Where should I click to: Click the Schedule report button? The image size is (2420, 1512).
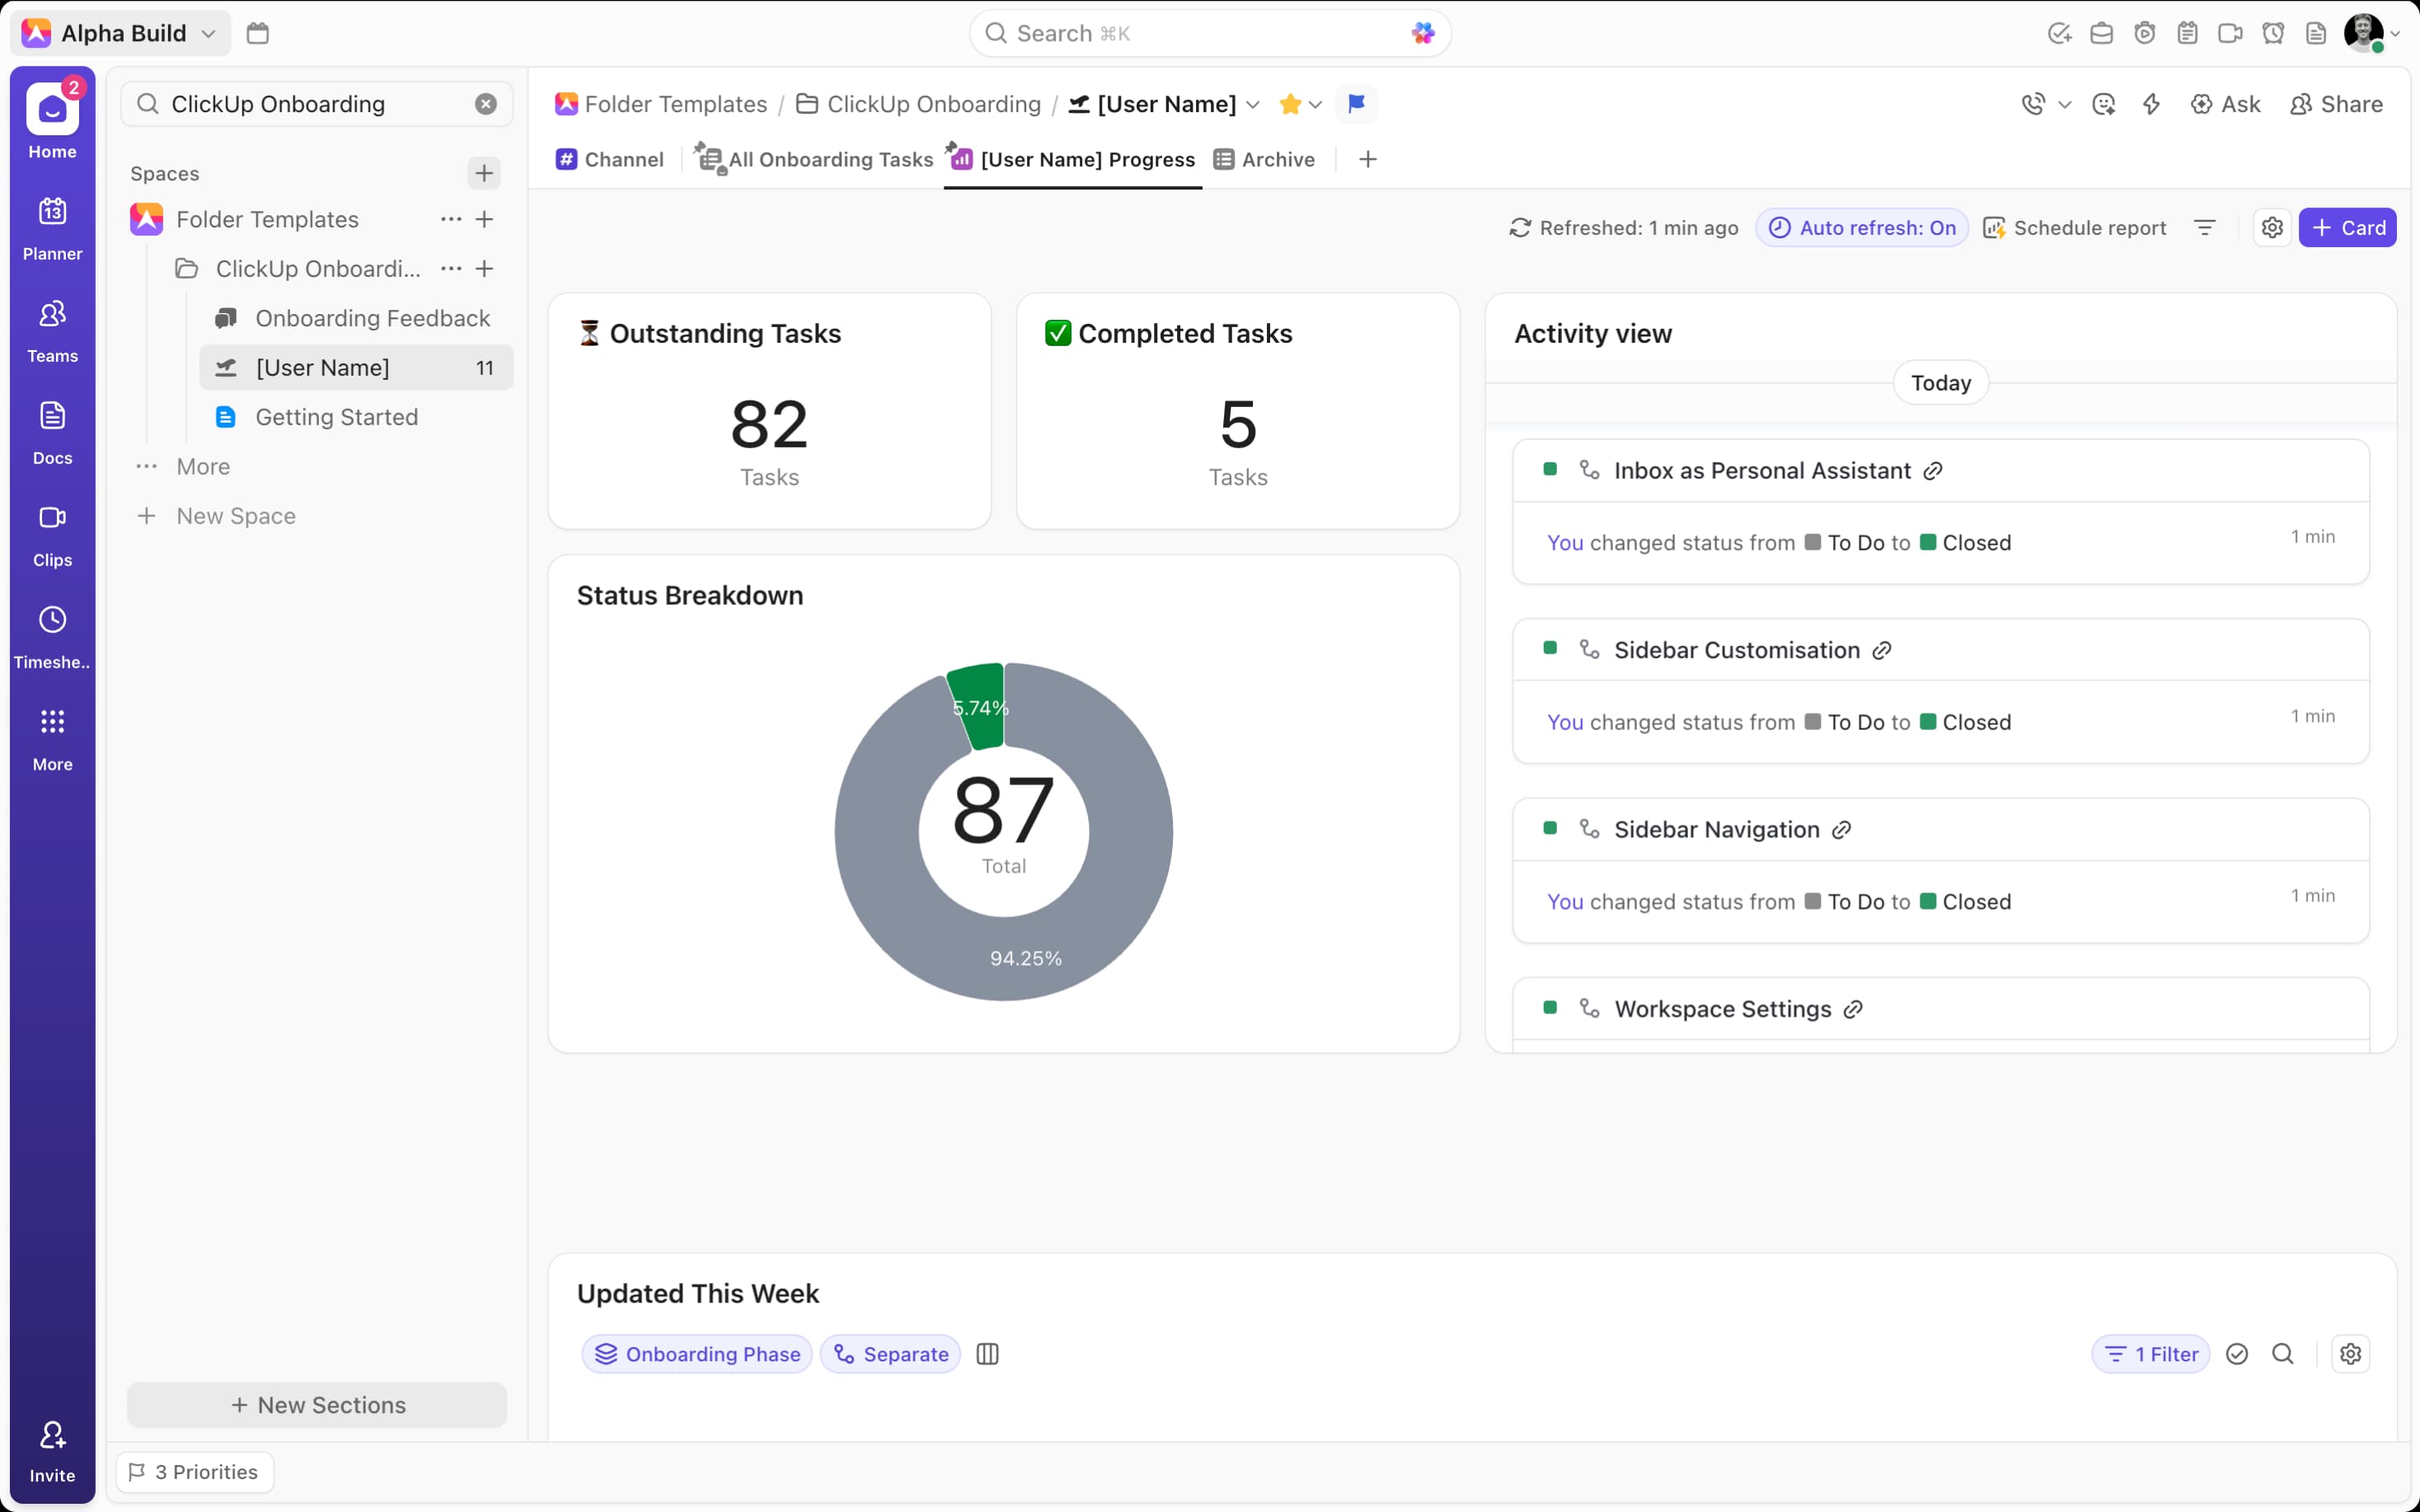pyautogui.click(x=2075, y=228)
